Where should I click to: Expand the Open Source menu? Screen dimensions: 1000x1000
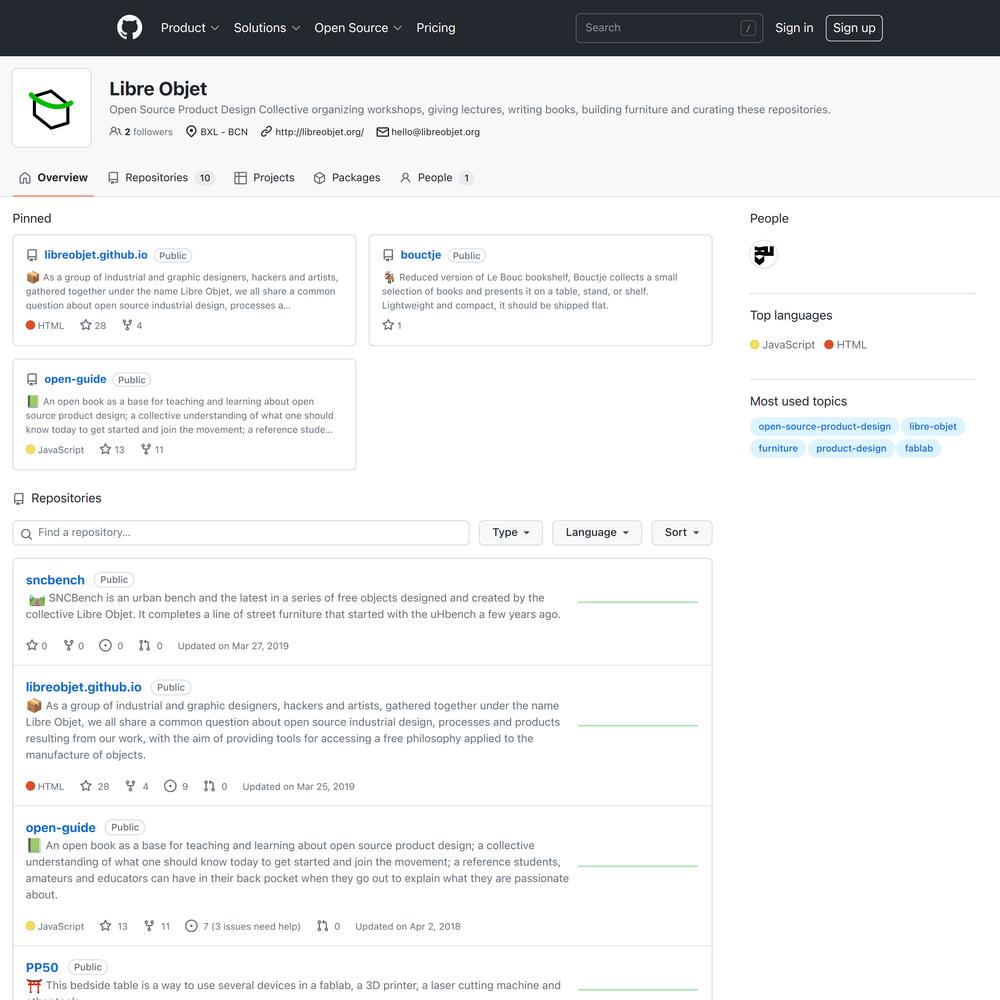click(x=358, y=28)
